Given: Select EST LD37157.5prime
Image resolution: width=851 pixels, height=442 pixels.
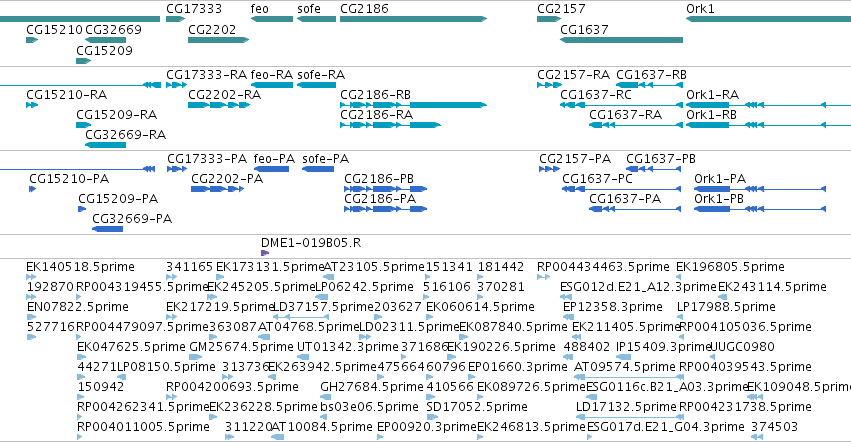Looking at the screenshot, I should (x=301, y=317).
